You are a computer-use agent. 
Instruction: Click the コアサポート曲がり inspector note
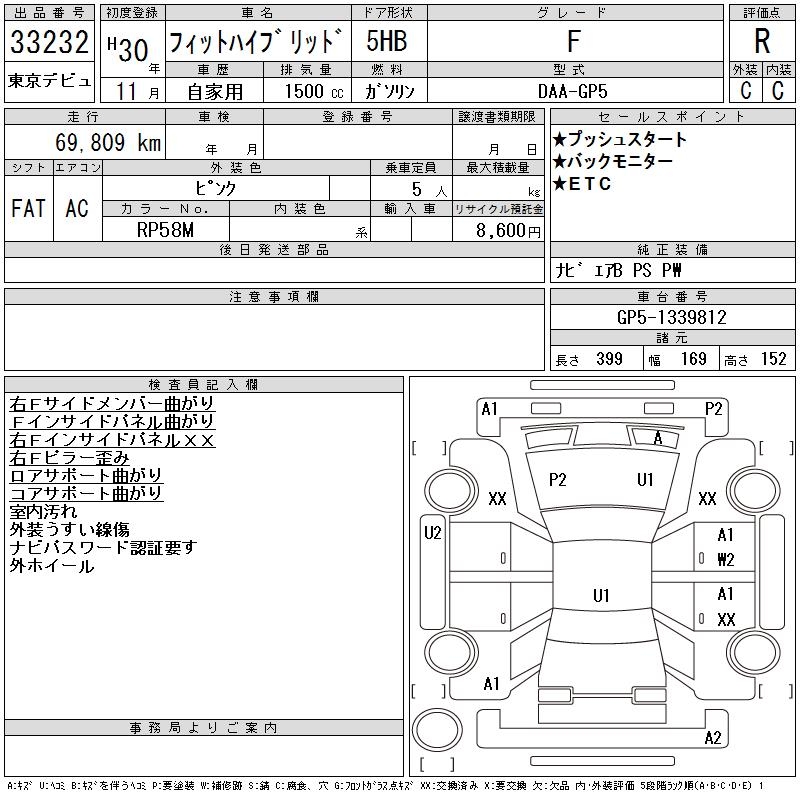click(x=86, y=494)
